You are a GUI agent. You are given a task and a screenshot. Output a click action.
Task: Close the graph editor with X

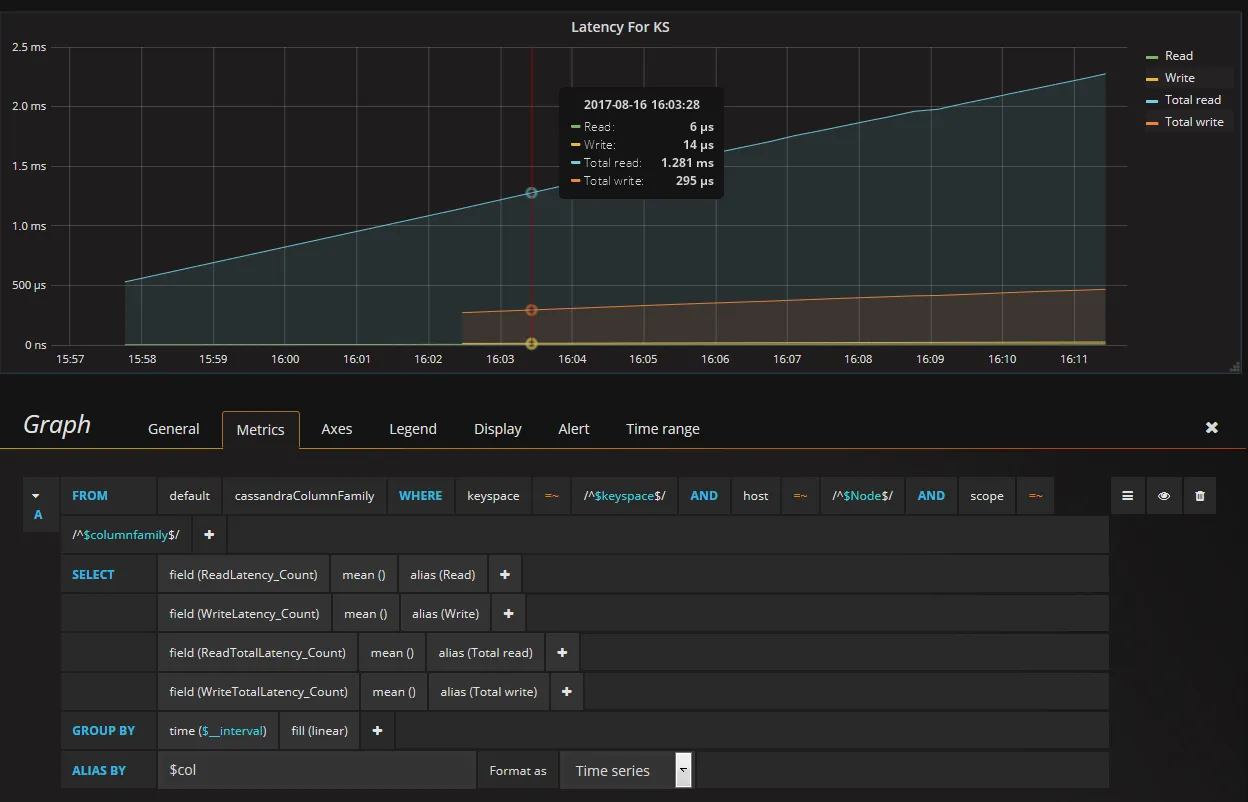[x=1211, y=428]
